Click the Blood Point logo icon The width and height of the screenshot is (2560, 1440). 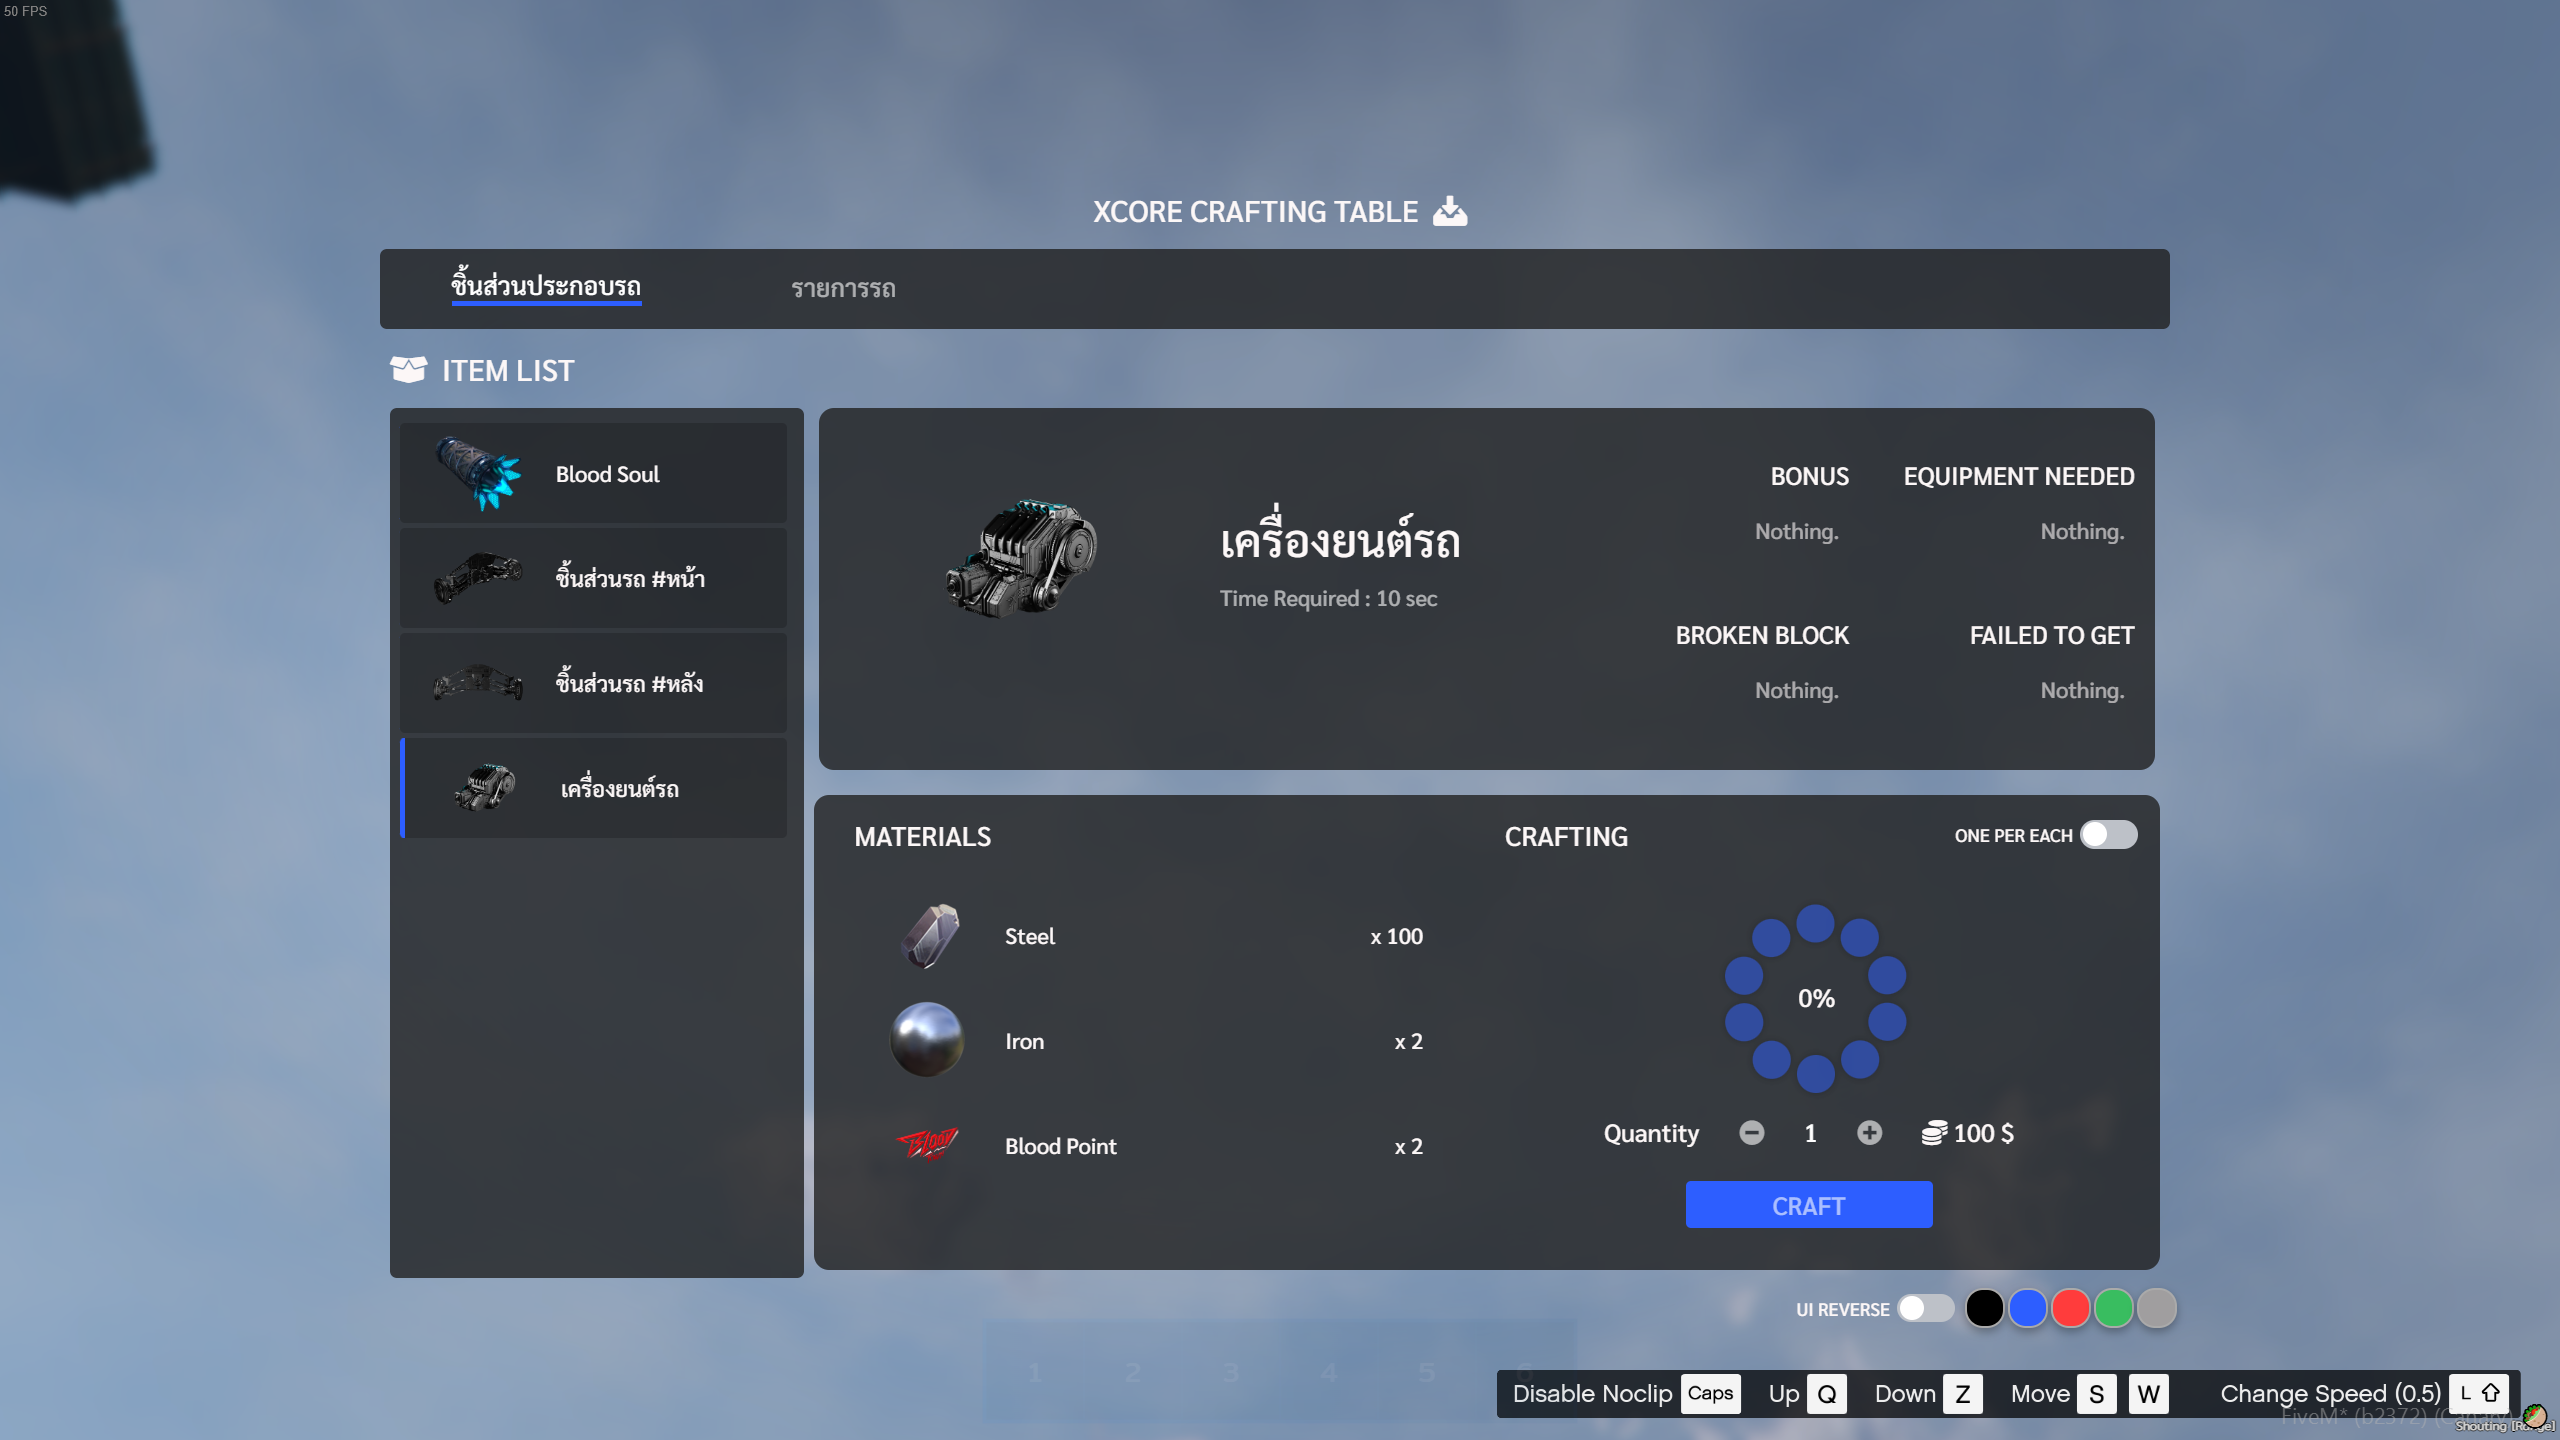point(927,1144)
